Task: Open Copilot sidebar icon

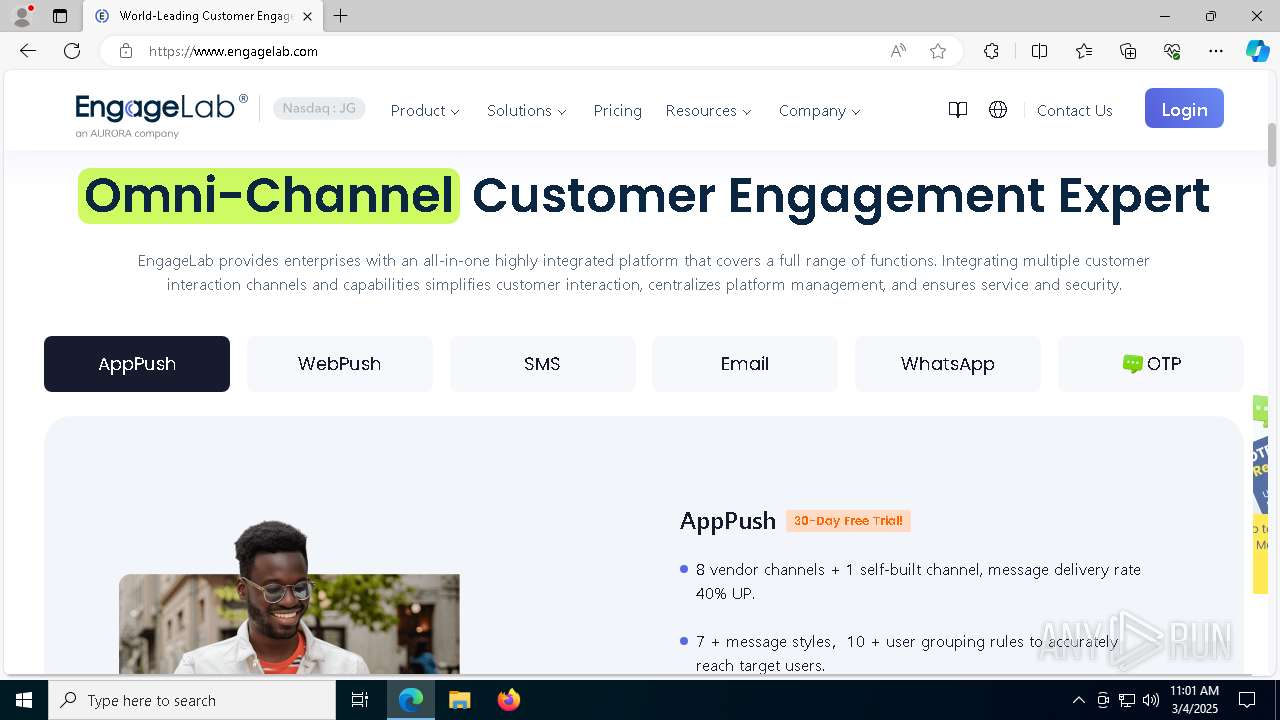Action: [x=1257, y=51]
